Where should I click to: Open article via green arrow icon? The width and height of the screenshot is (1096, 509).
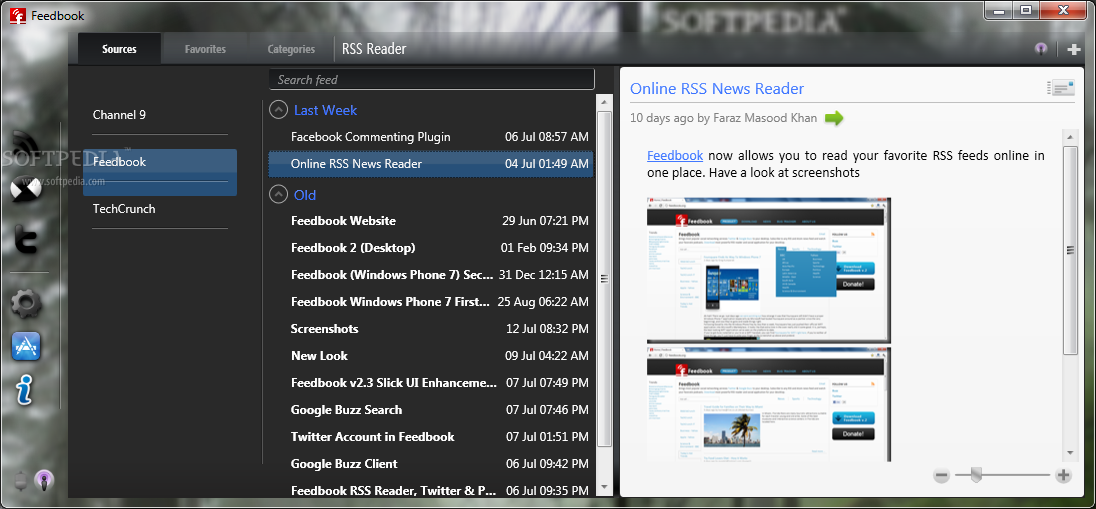coord(834,118)
